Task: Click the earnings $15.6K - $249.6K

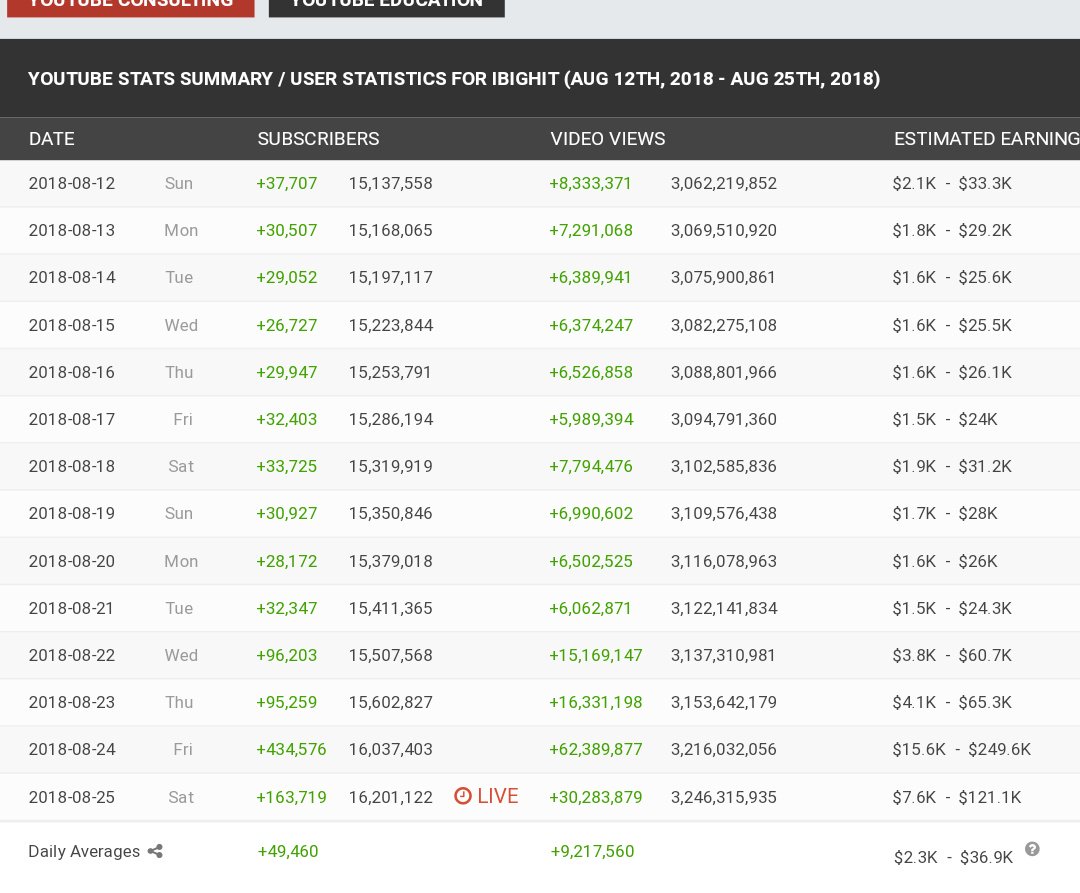Action: click(962, 749)
